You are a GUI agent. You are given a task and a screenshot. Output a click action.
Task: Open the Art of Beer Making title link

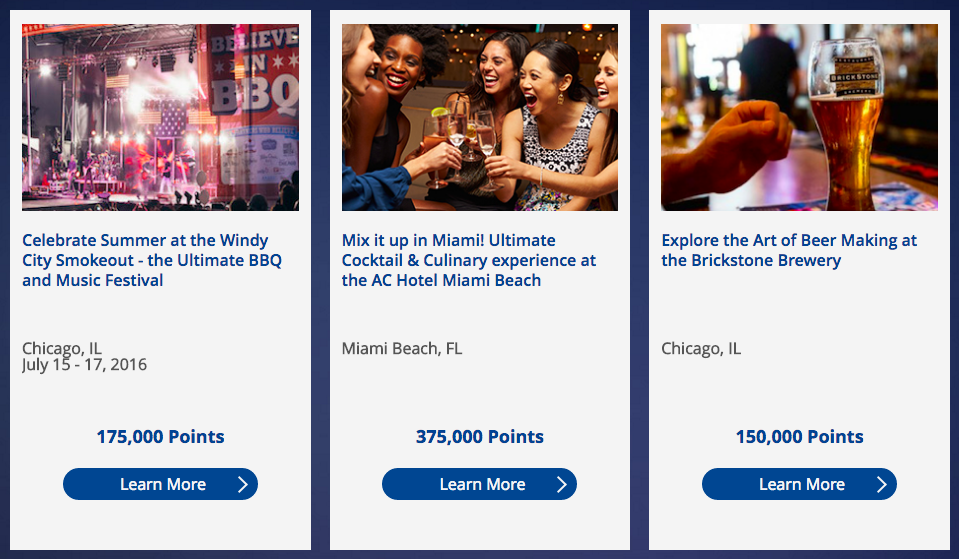click(789, 250)
